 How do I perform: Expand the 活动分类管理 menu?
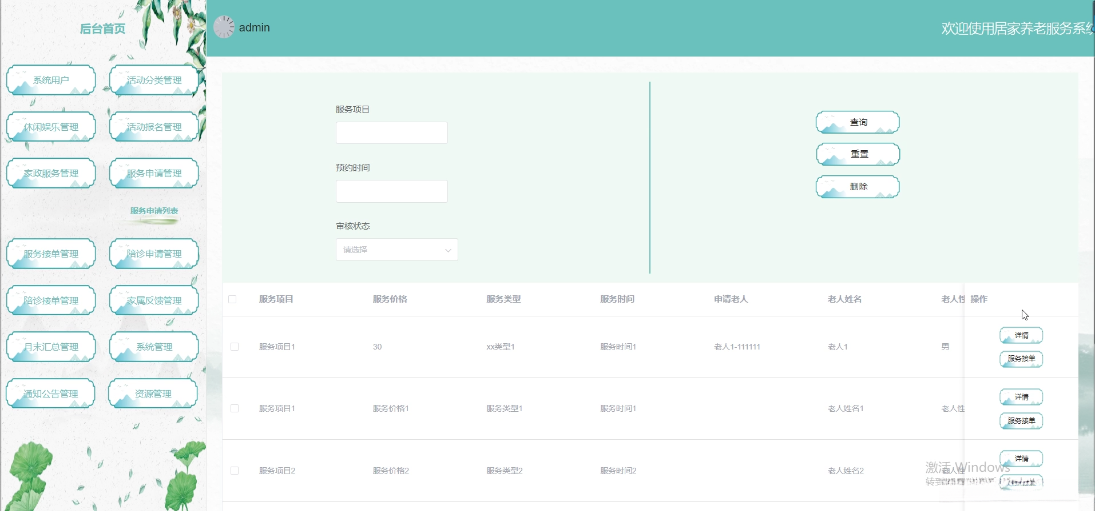coord(154,80)
